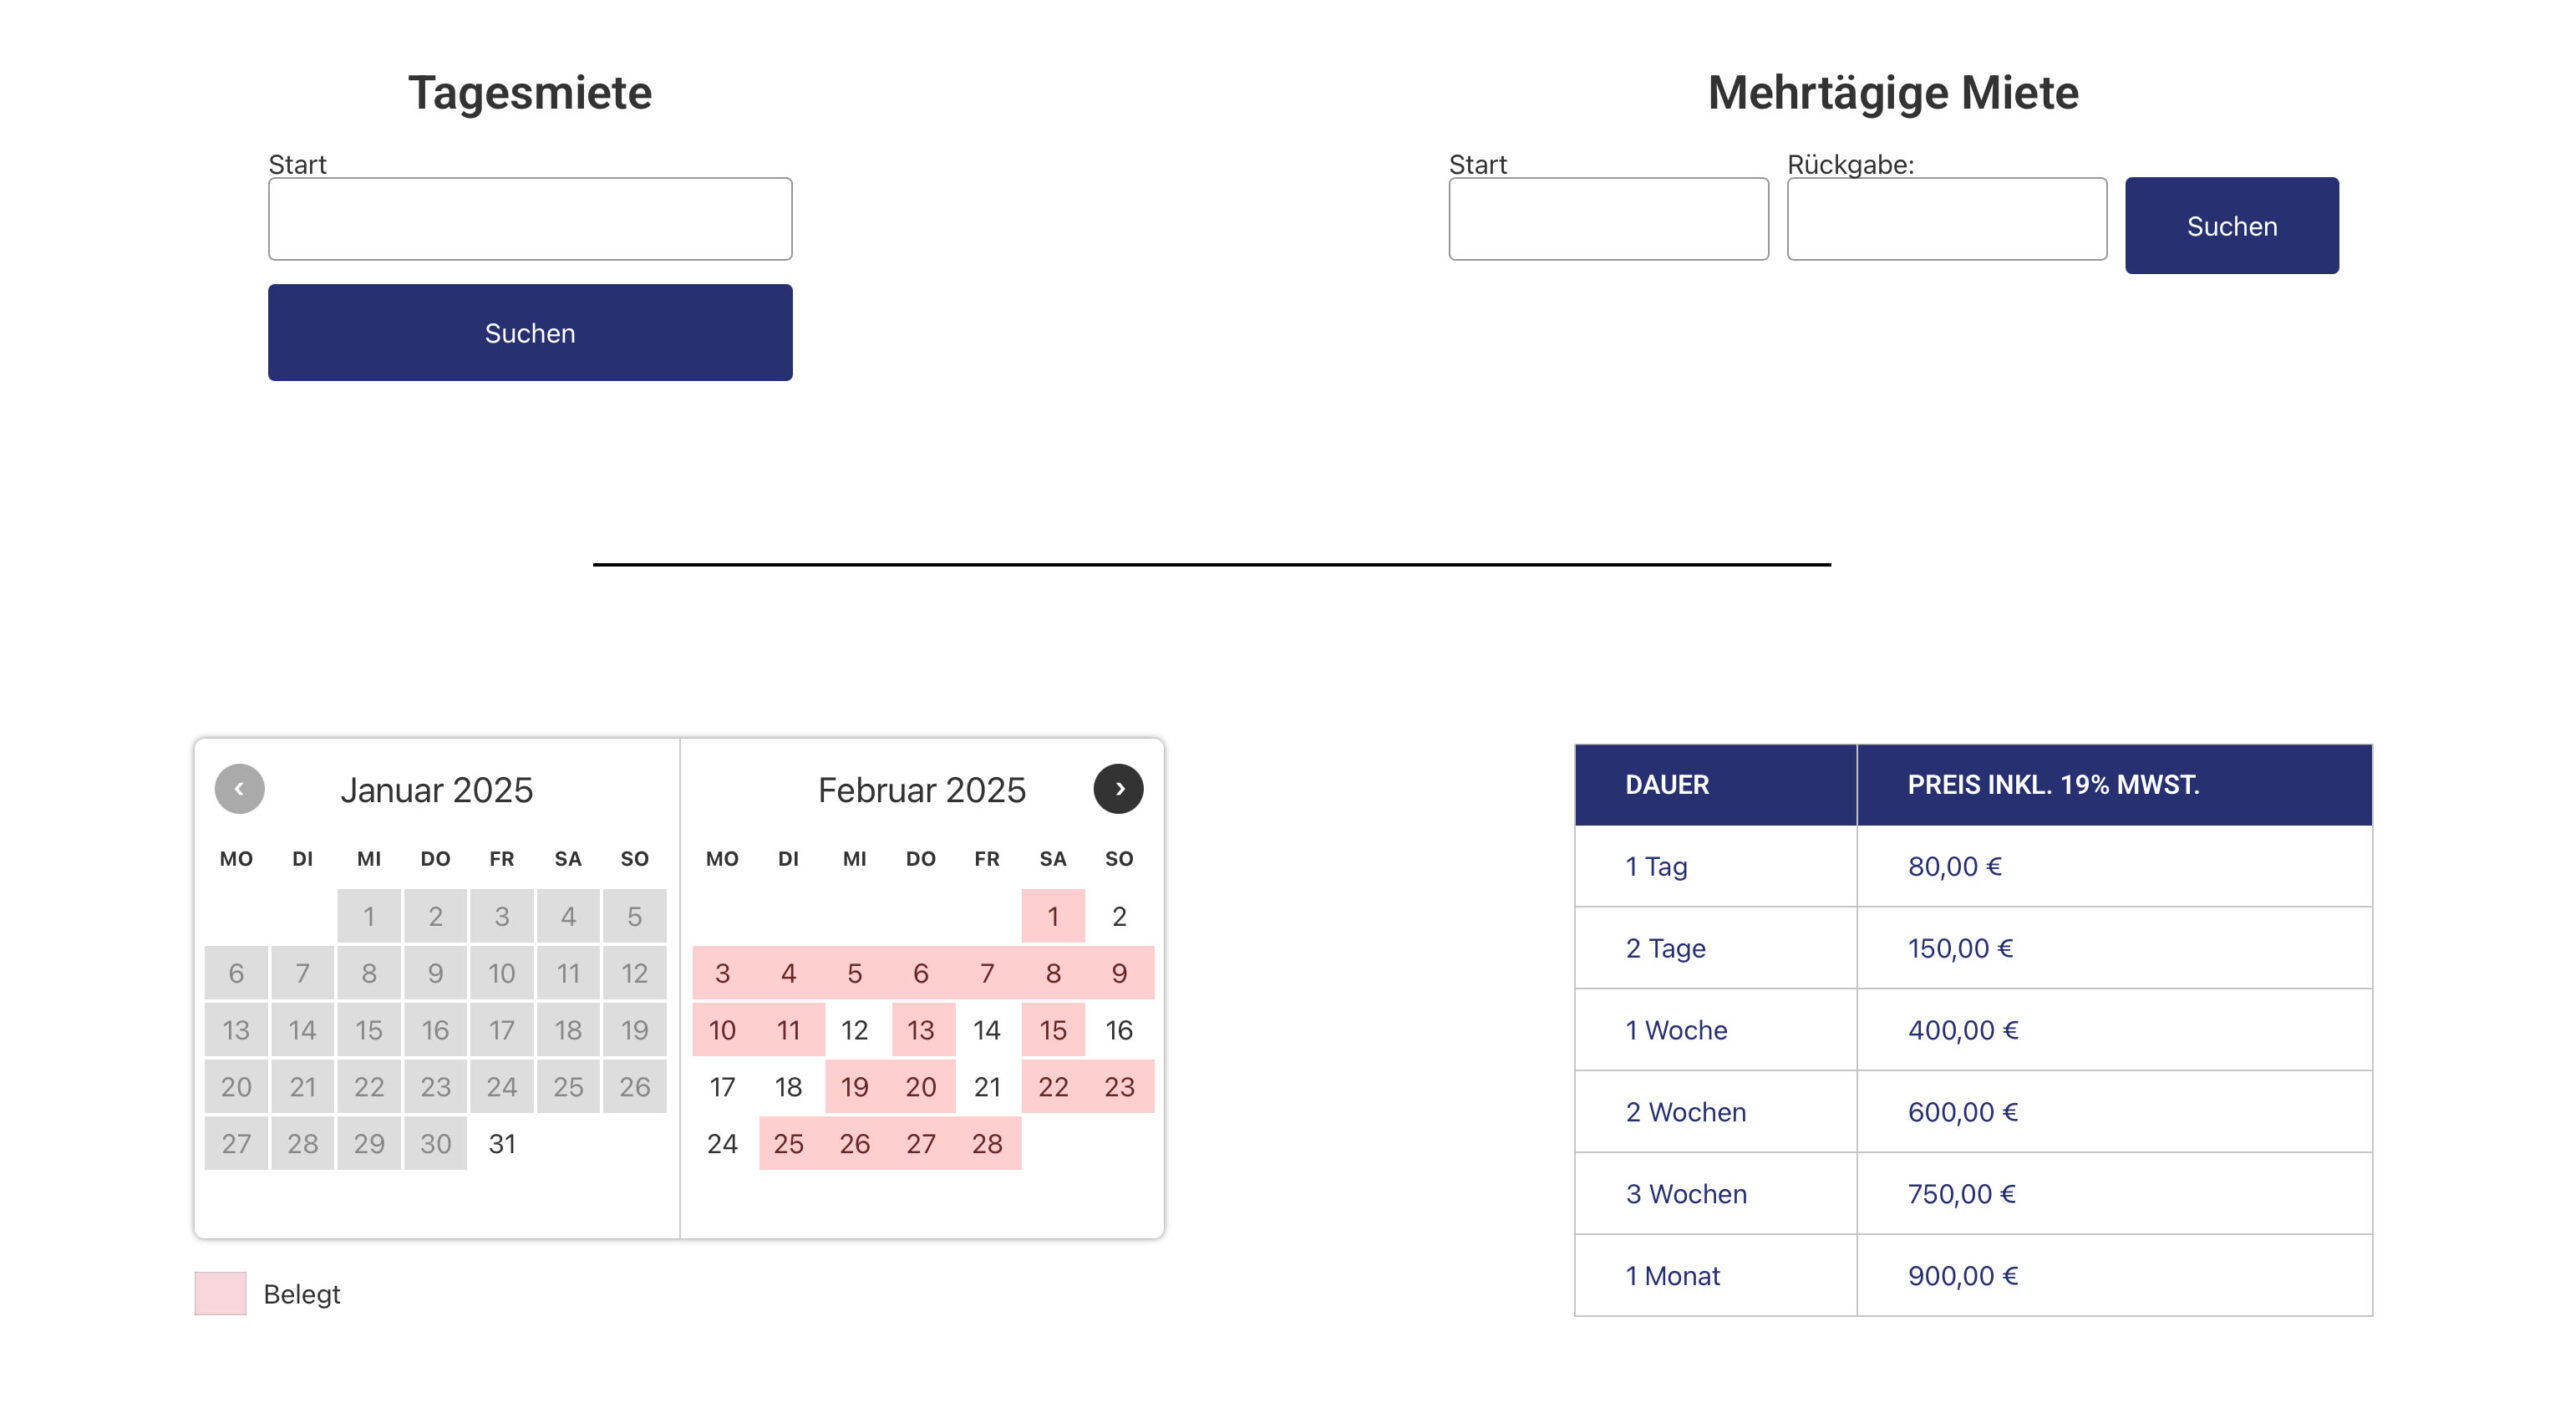Choose February 24 in the calendar
2560x1403 pixels.
click(722, 1143)
